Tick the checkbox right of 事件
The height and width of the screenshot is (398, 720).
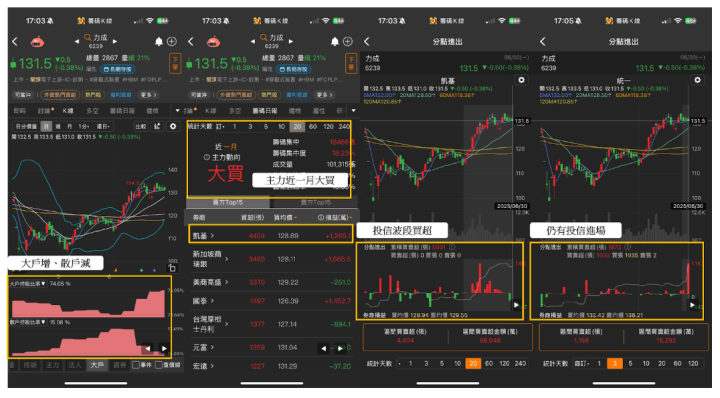[159, 365]
